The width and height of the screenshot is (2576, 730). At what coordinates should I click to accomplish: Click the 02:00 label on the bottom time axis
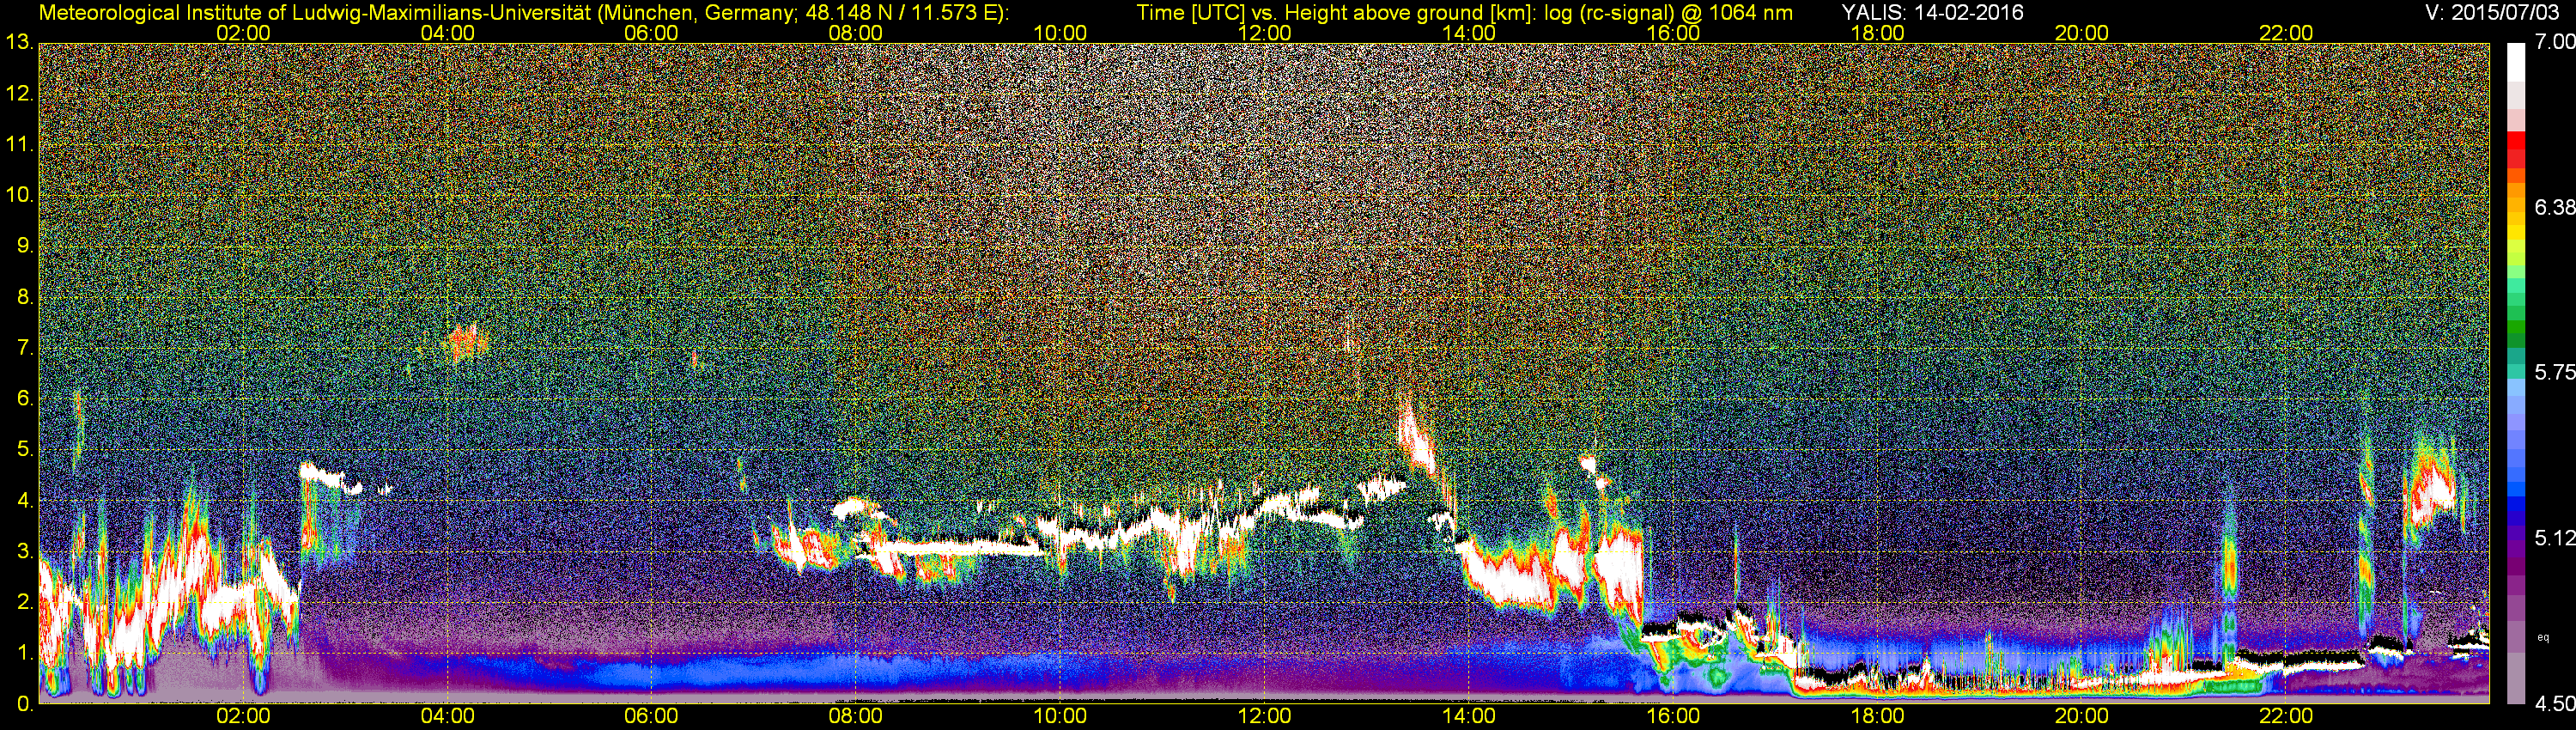pos(243,716)
